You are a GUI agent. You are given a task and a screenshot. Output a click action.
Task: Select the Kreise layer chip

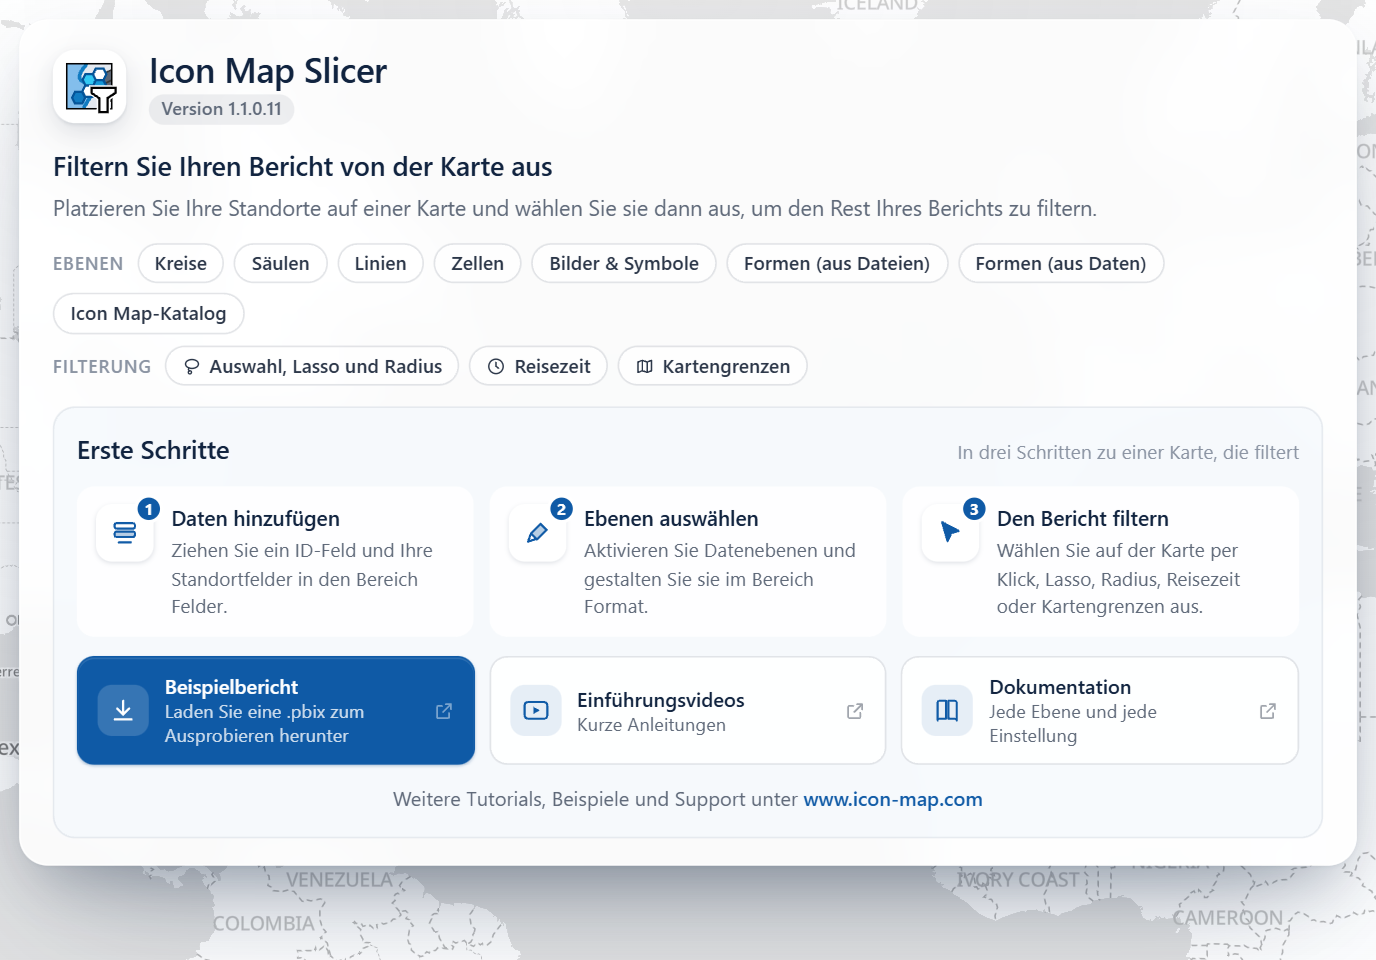(x=181, y=263)
